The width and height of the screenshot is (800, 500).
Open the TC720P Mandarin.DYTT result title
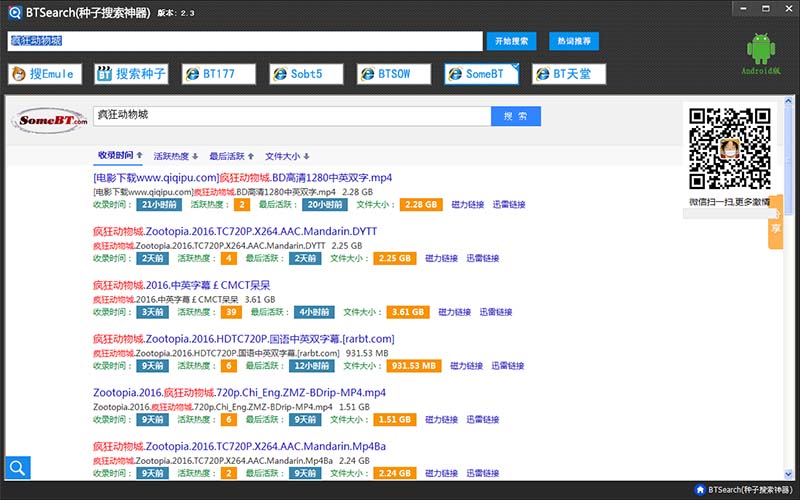(x=235, y=231)
